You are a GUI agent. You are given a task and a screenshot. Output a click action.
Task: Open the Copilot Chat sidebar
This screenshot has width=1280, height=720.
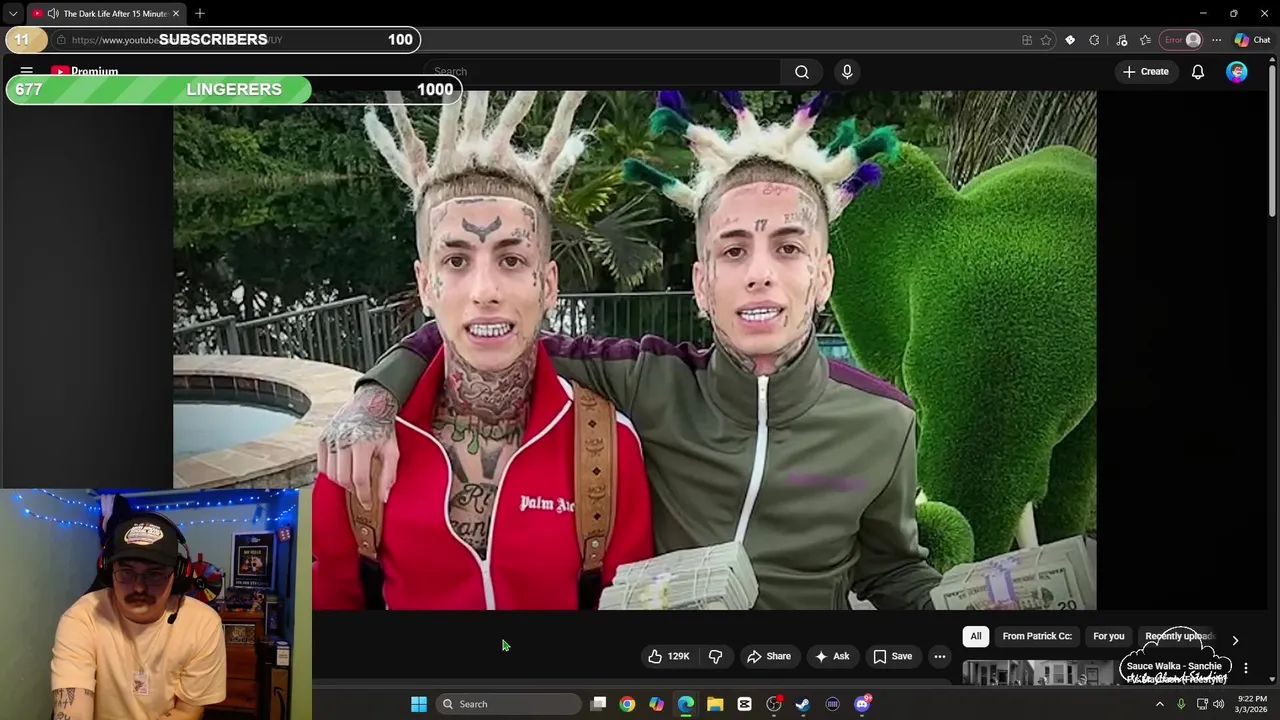pos(1253,40)
